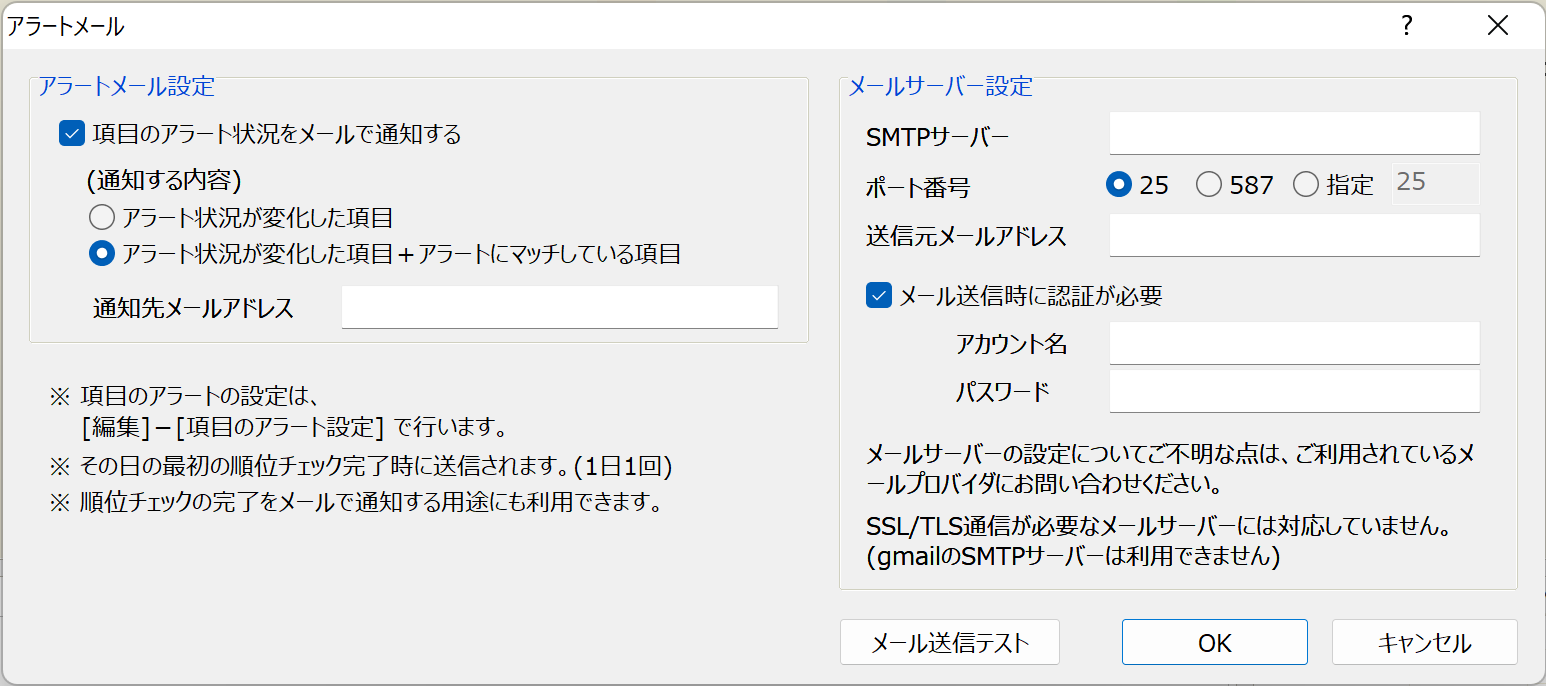Select アラート状況が変化した項目＋アラートにマッチしている項目 option
The height and width of the screenshot is (686, 1546).
tap(101, 255)
